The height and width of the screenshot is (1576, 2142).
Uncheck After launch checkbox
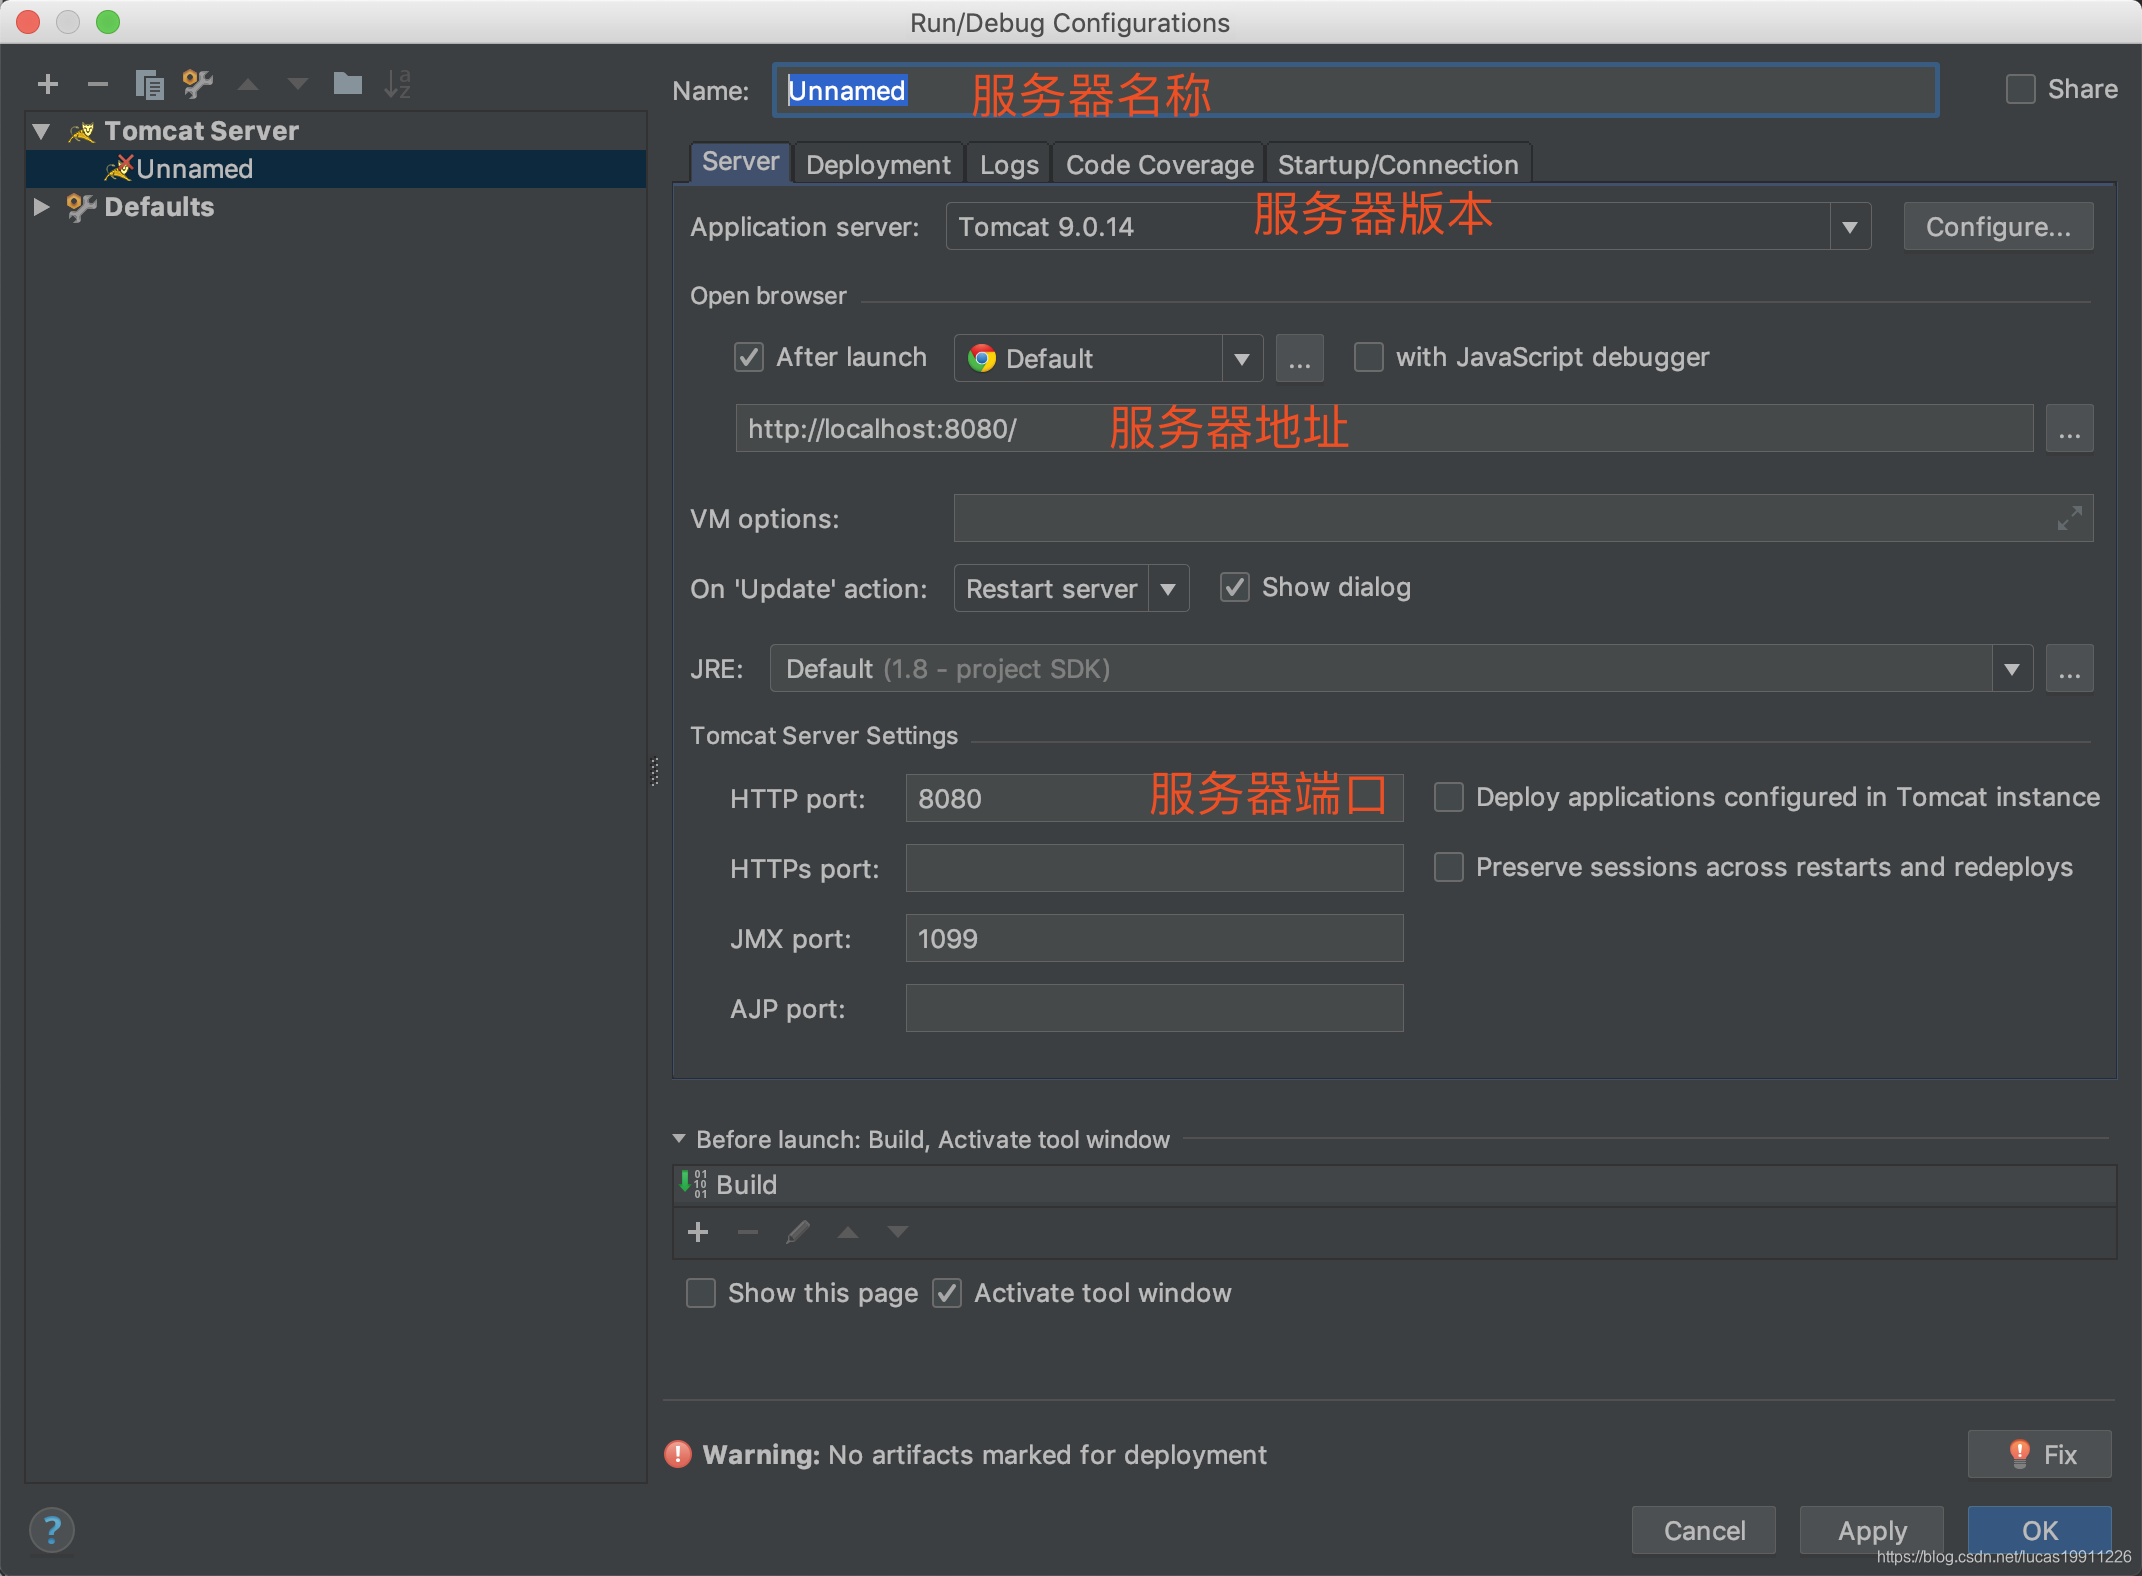749,357
